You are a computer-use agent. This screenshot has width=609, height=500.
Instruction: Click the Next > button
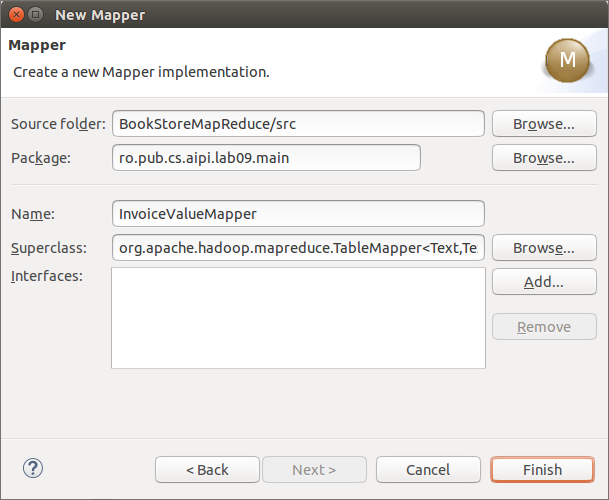314,470
